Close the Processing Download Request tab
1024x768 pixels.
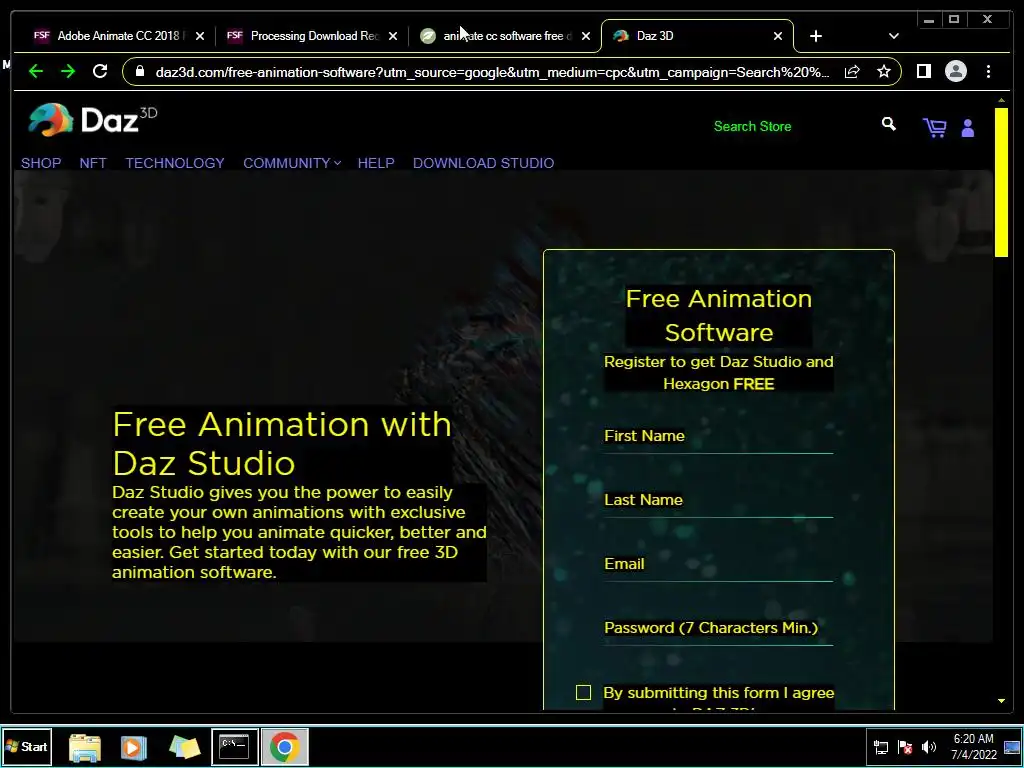click(x=392, y=36)
